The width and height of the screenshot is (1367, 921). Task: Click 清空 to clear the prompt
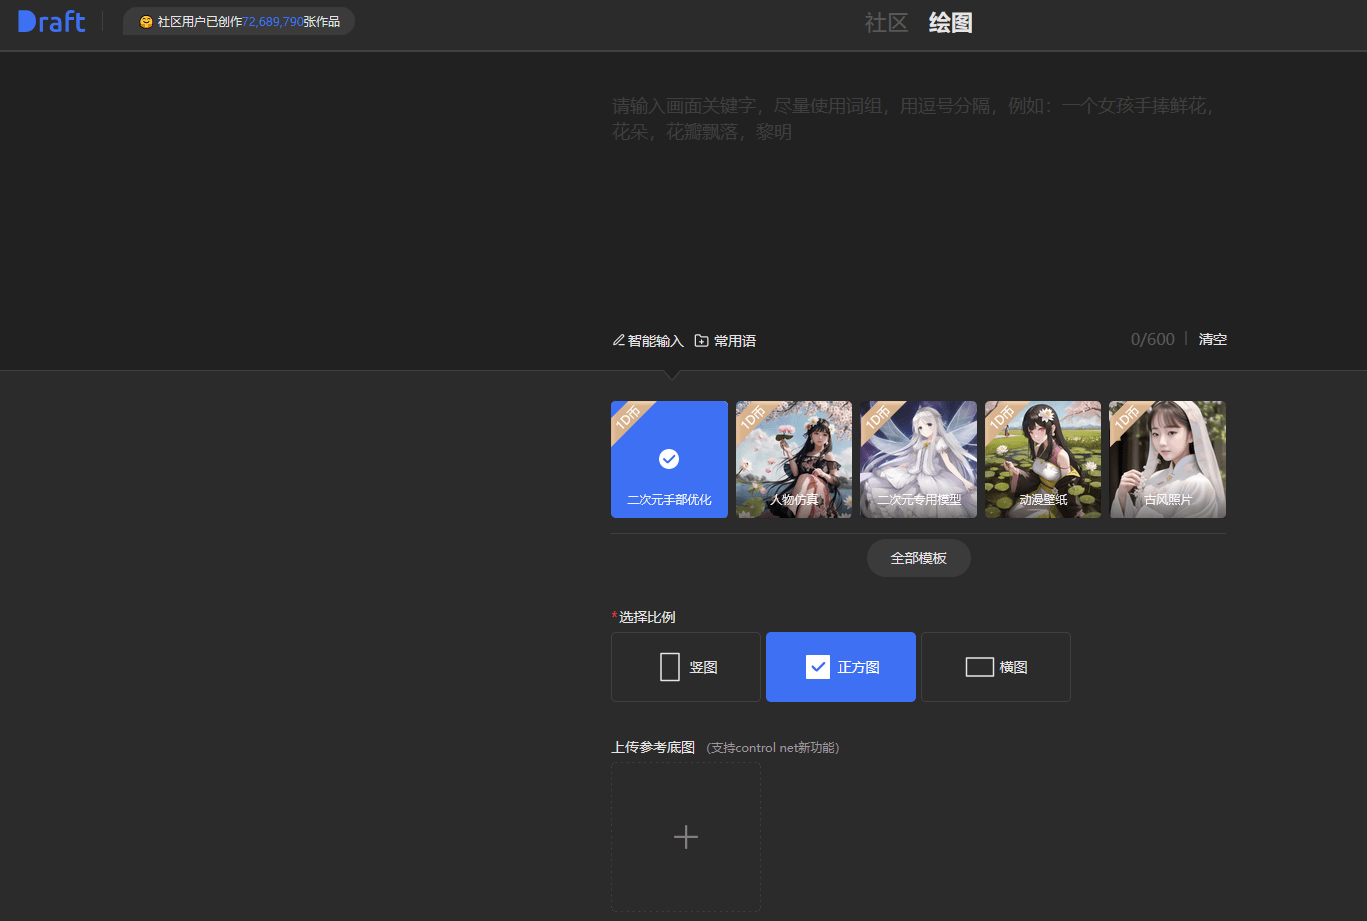[1212, 340]
